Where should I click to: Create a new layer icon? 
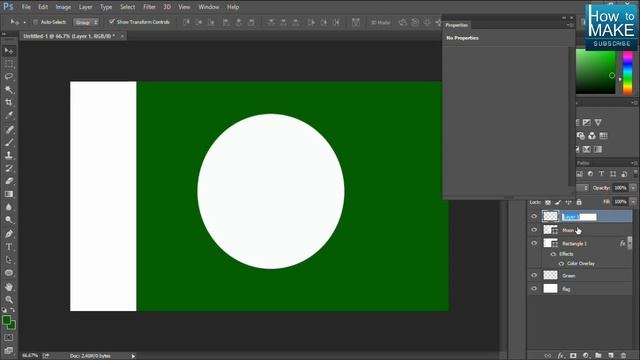click(x=611, y=356)
